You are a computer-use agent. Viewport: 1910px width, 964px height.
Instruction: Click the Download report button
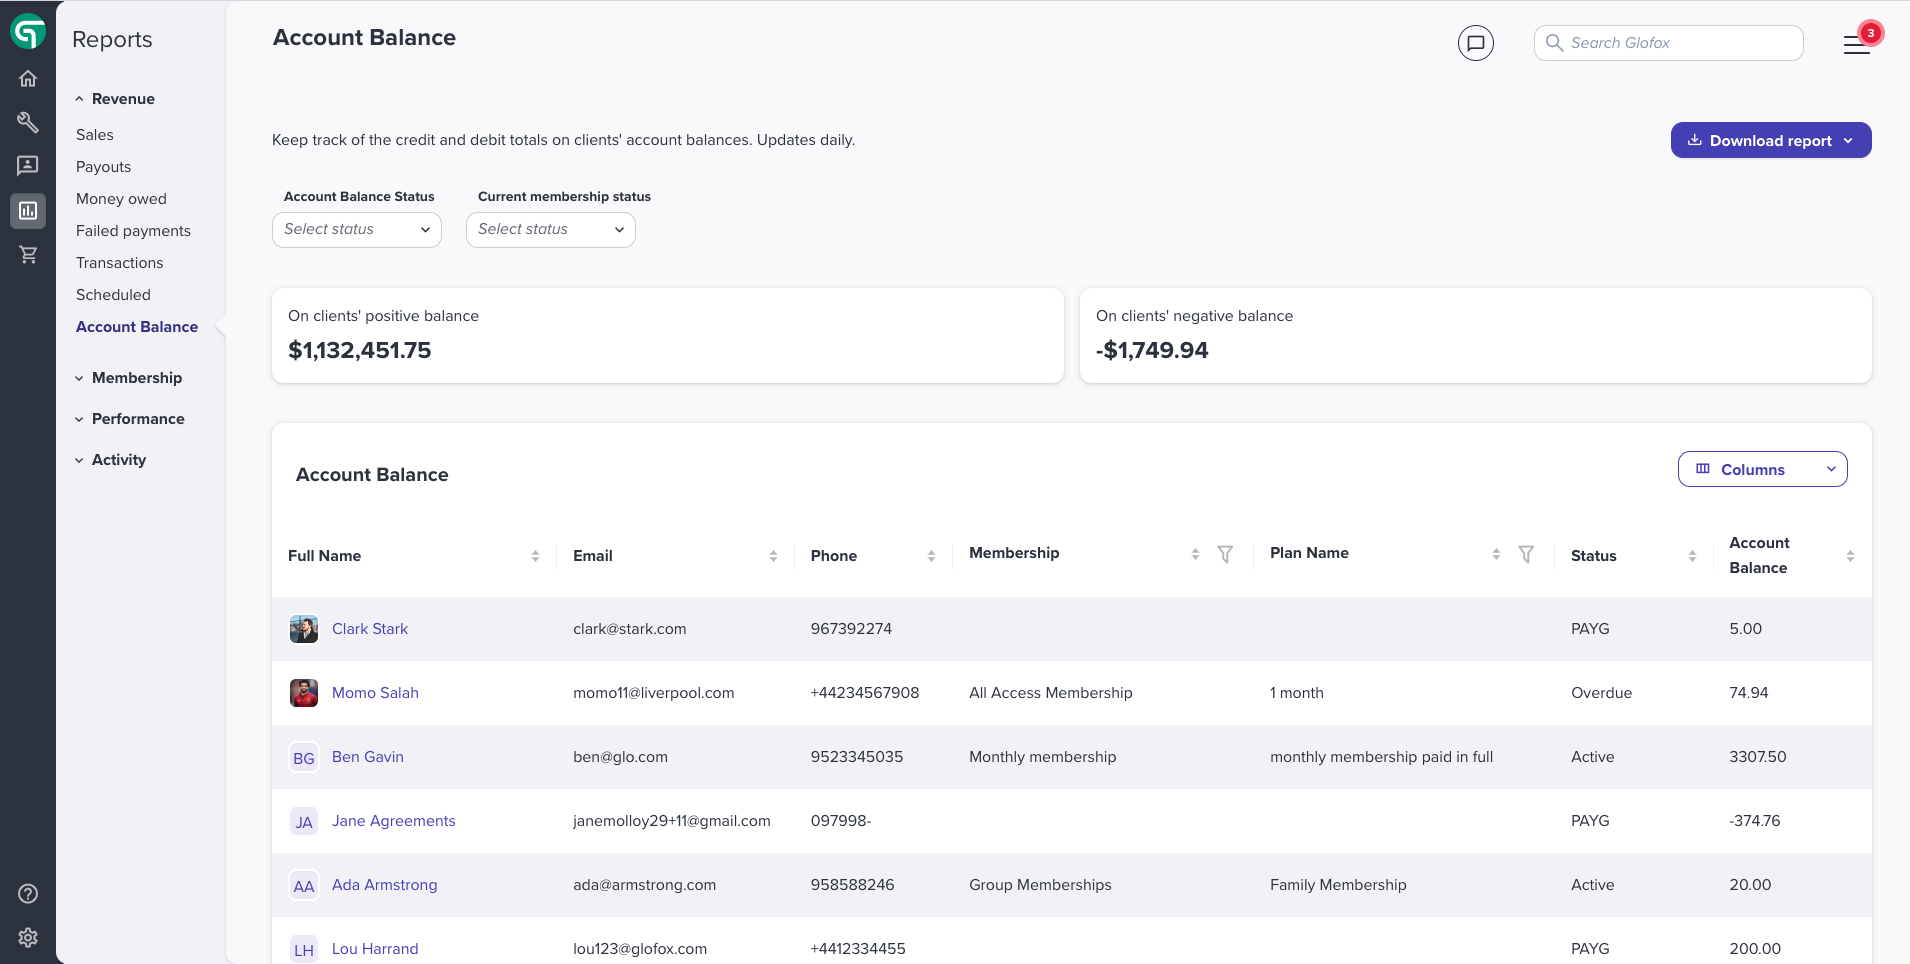(x=1771, y=140)
